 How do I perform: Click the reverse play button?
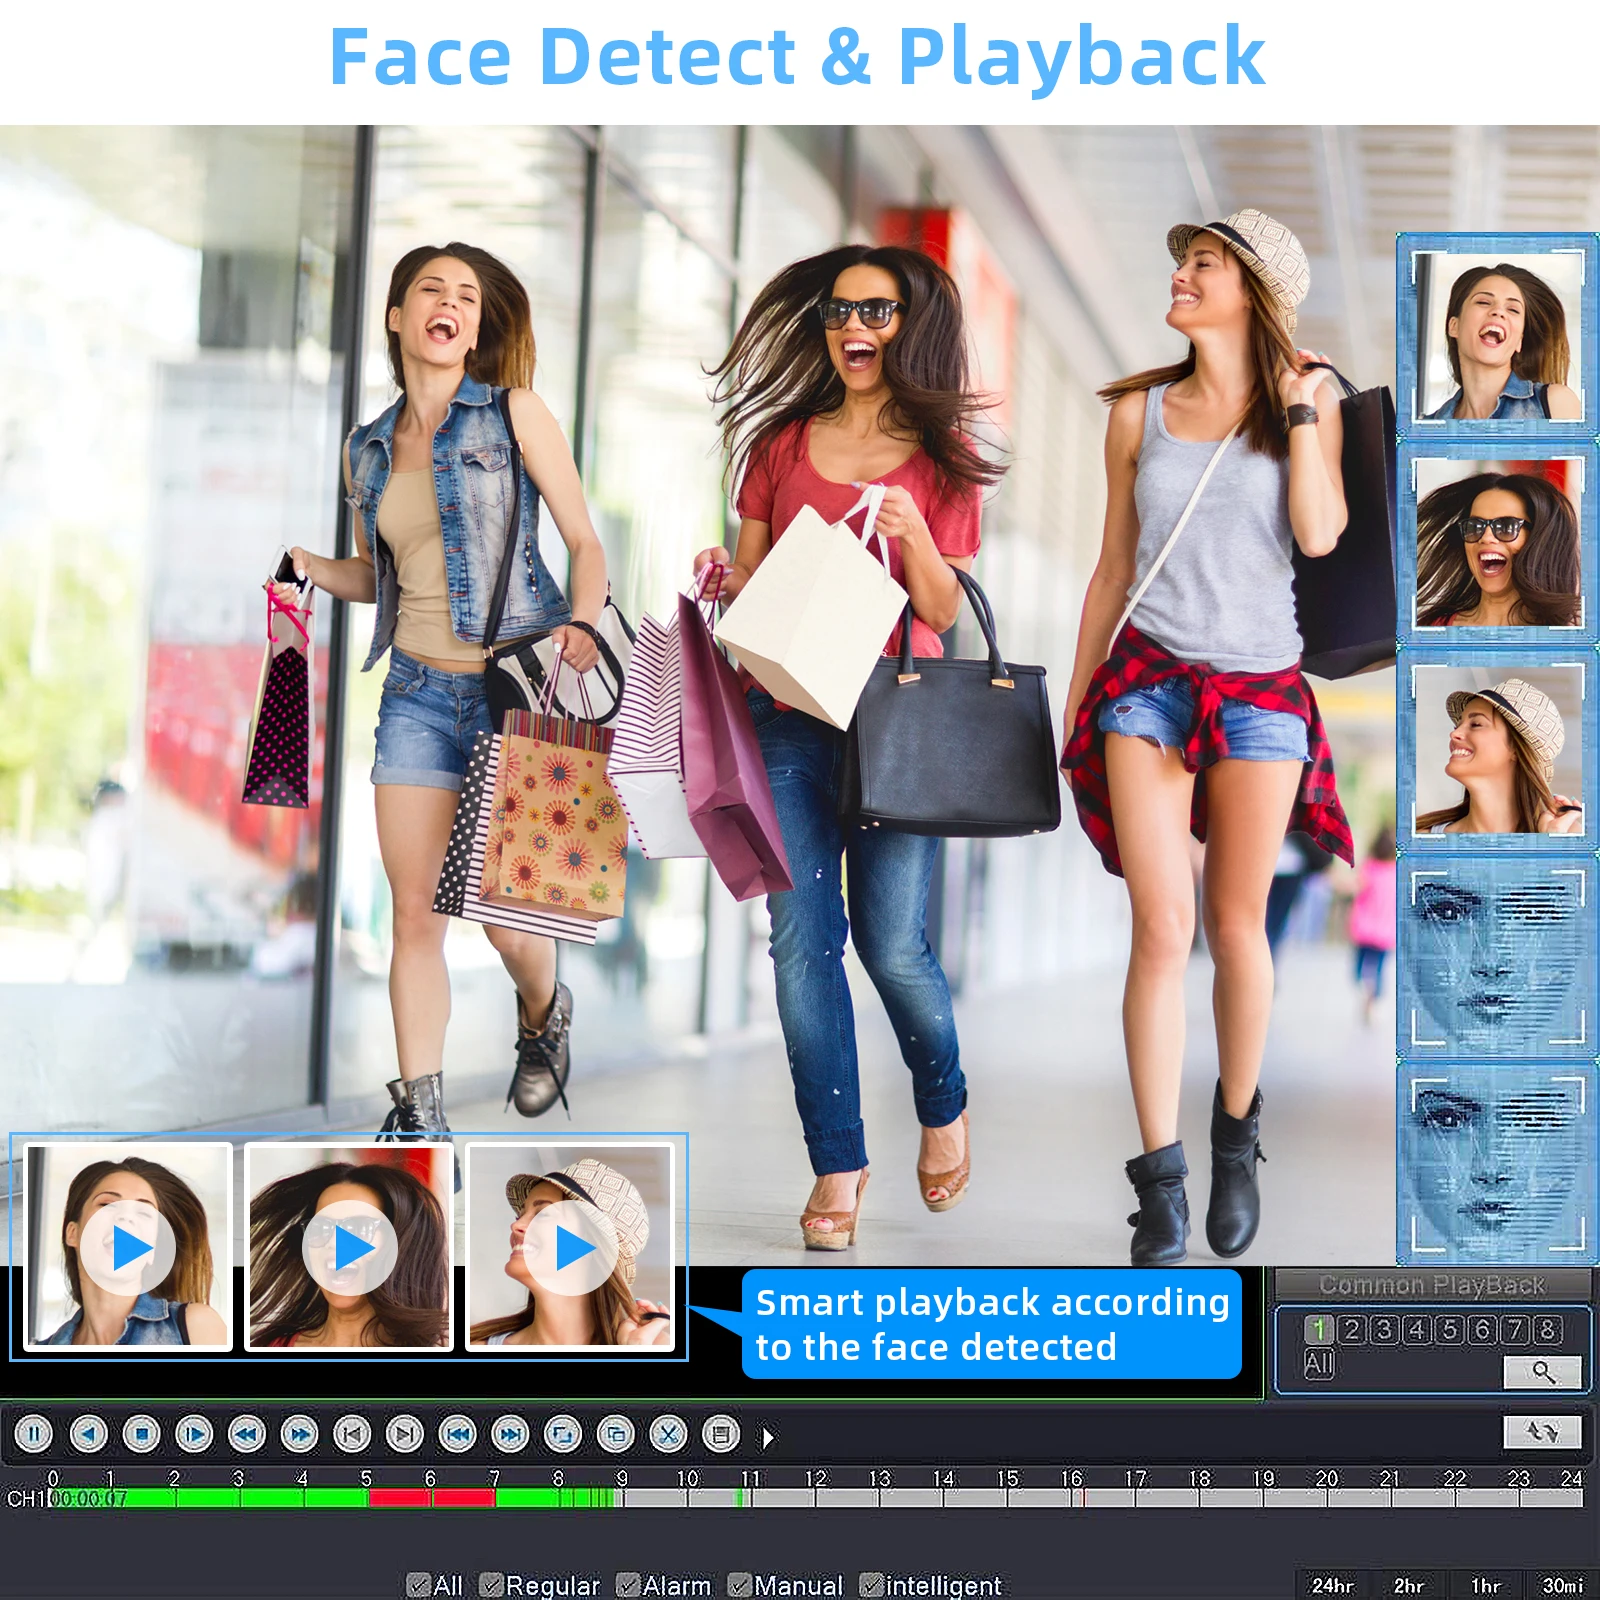(x=88, y=1435)
